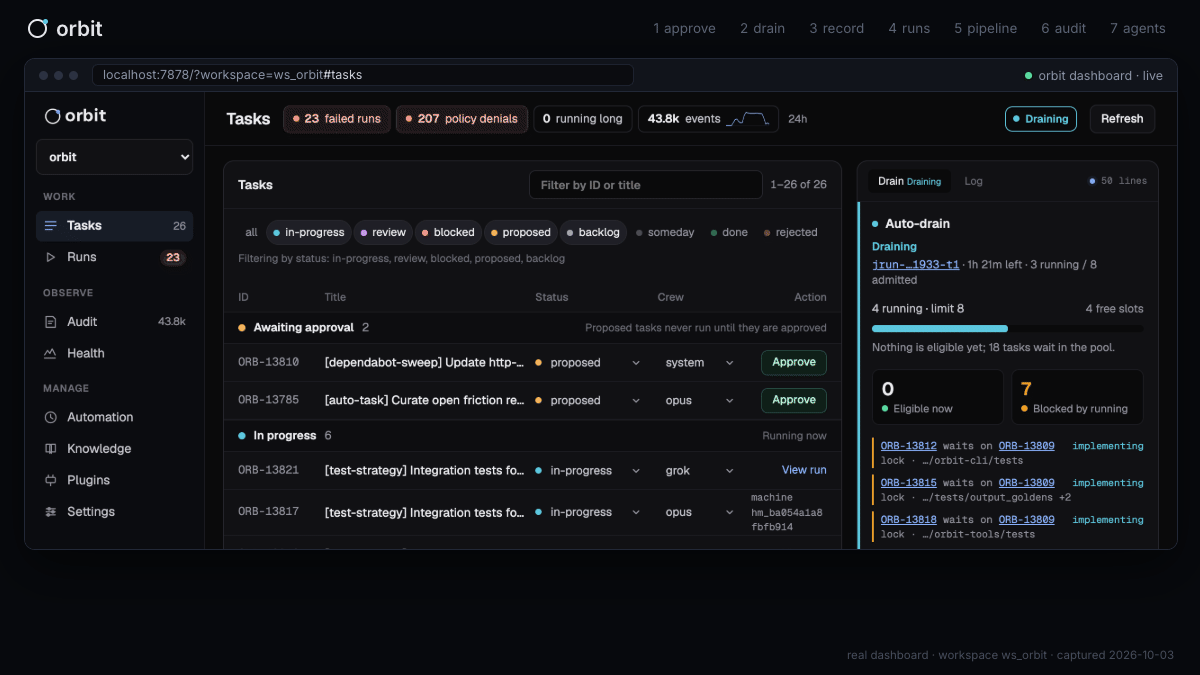1200x675 pixels.
Task: Toggle the done status filter
Action: pos(729,232)
